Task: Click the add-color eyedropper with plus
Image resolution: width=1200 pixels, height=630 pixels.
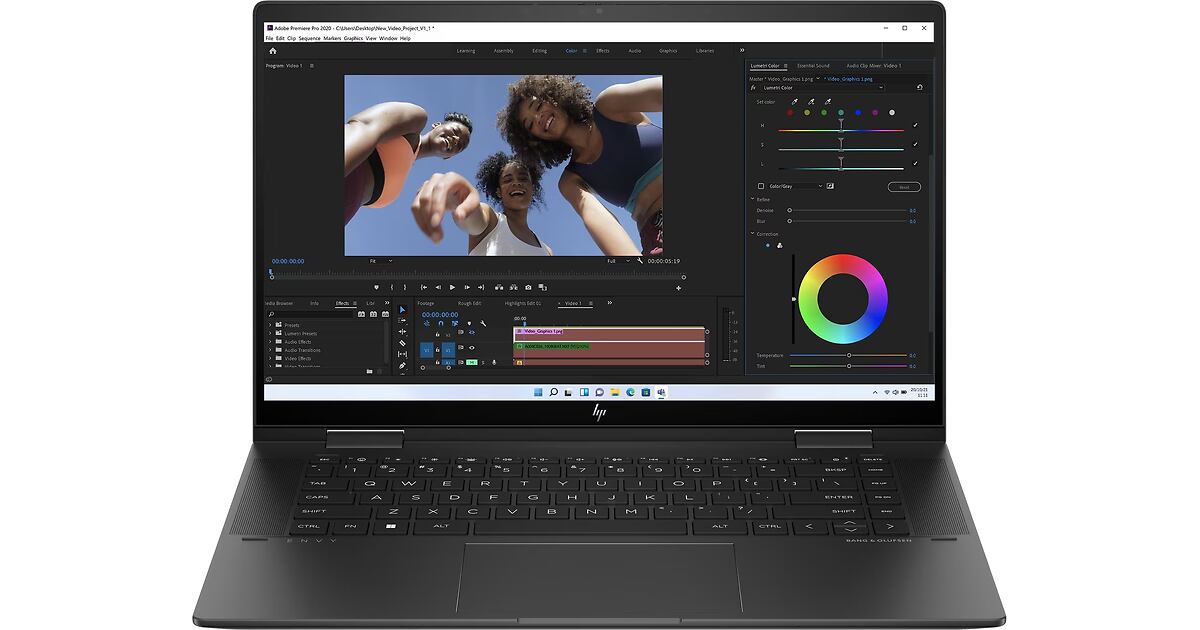Action: (811, 101)
